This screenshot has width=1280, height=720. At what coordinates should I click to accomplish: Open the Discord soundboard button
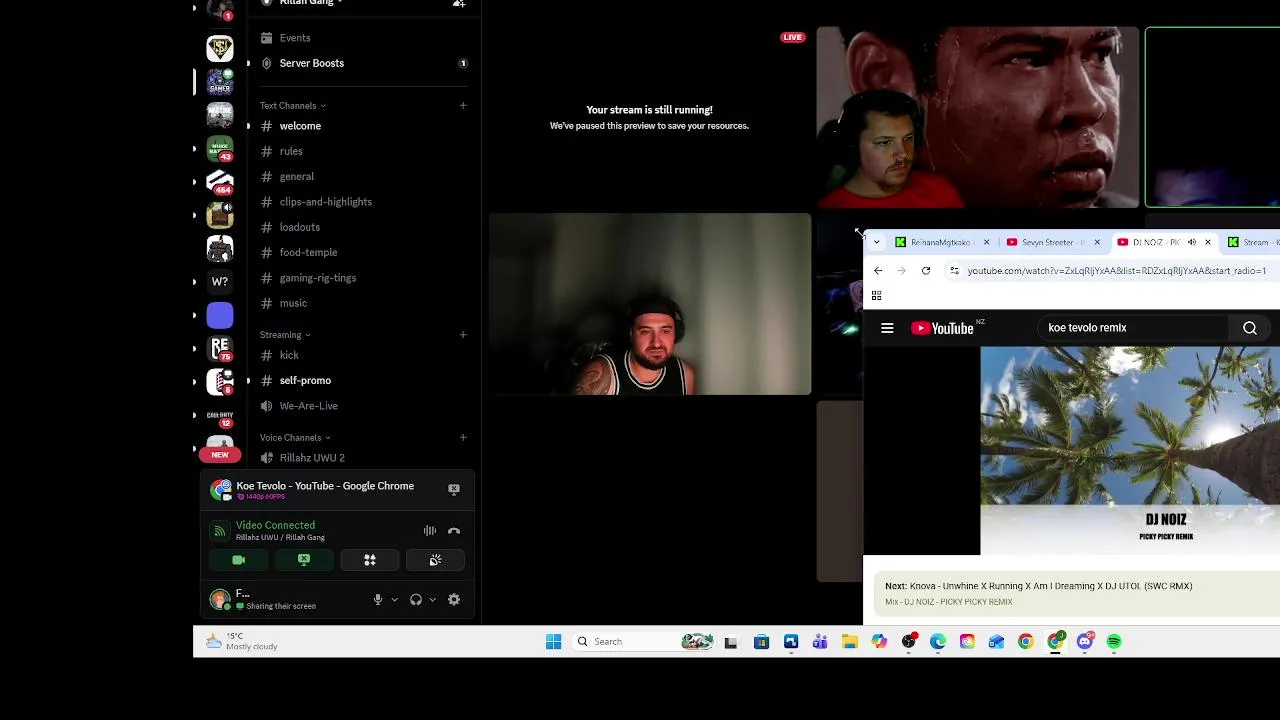tap(435, 560)
